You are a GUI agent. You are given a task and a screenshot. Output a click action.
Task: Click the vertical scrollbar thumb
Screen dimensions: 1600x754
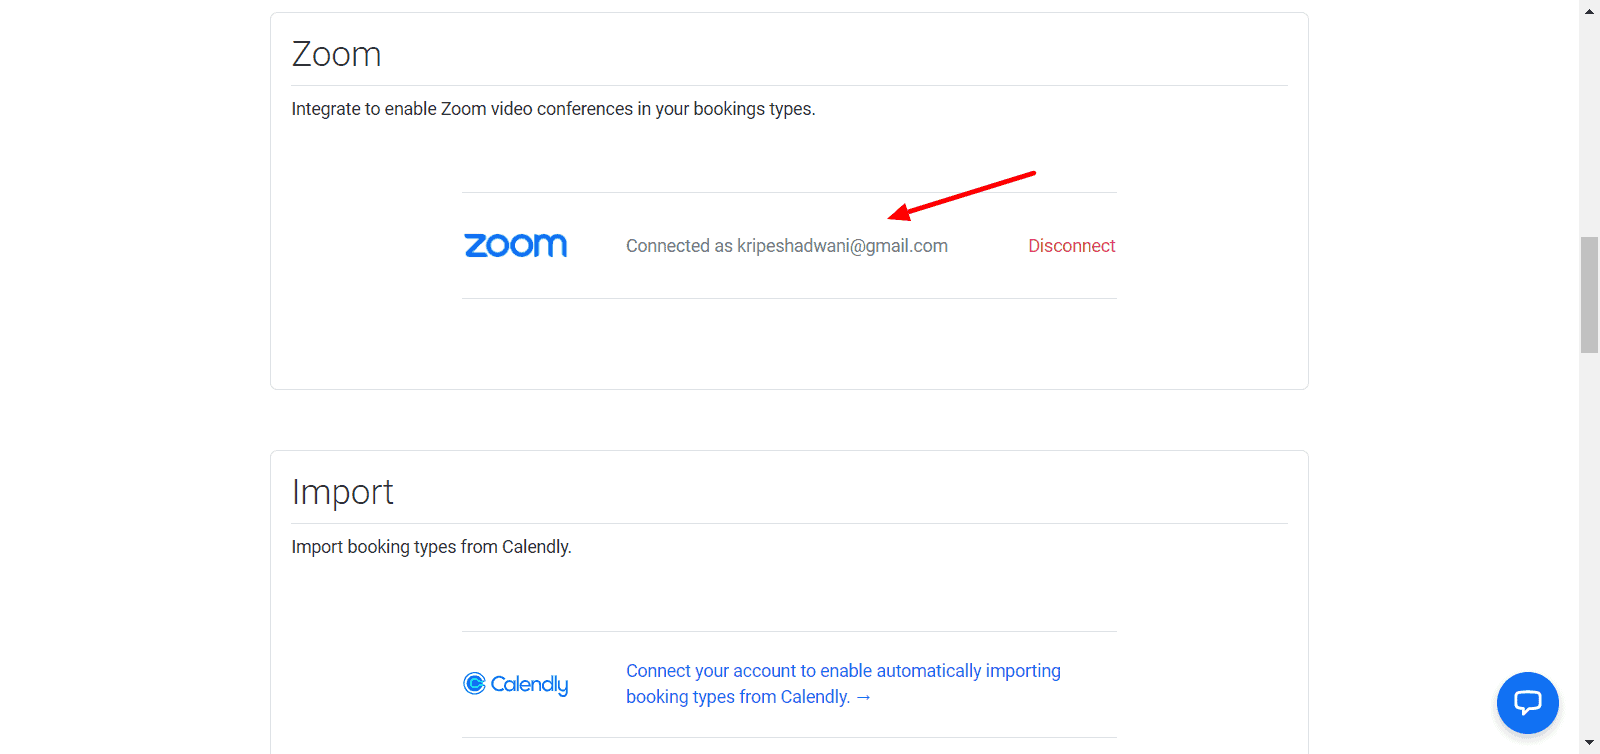pyautogui.click(x=1589, y=294)
